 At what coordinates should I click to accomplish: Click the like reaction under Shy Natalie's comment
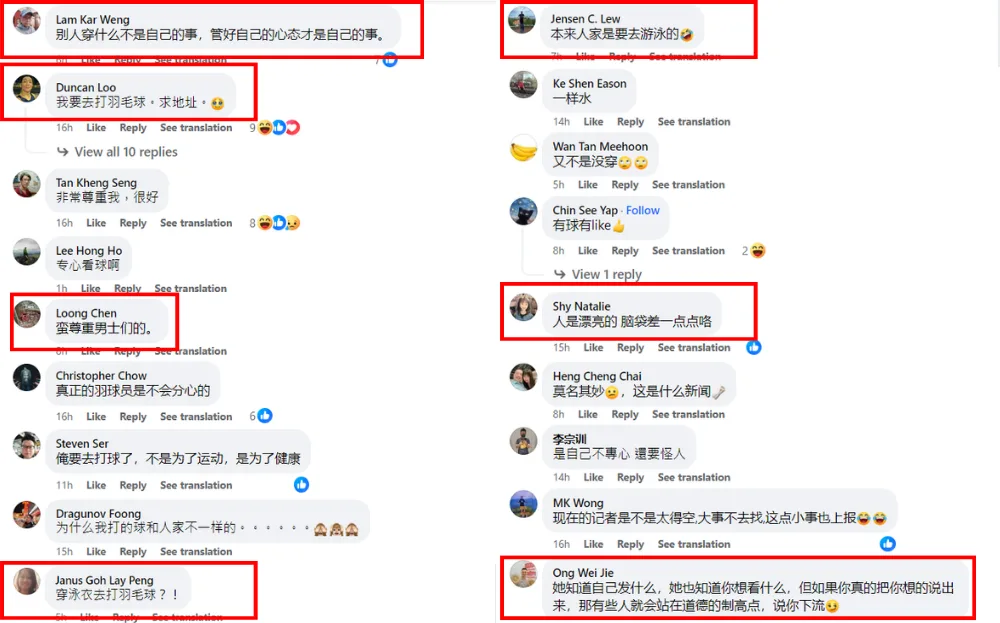[x=754, y=348]
